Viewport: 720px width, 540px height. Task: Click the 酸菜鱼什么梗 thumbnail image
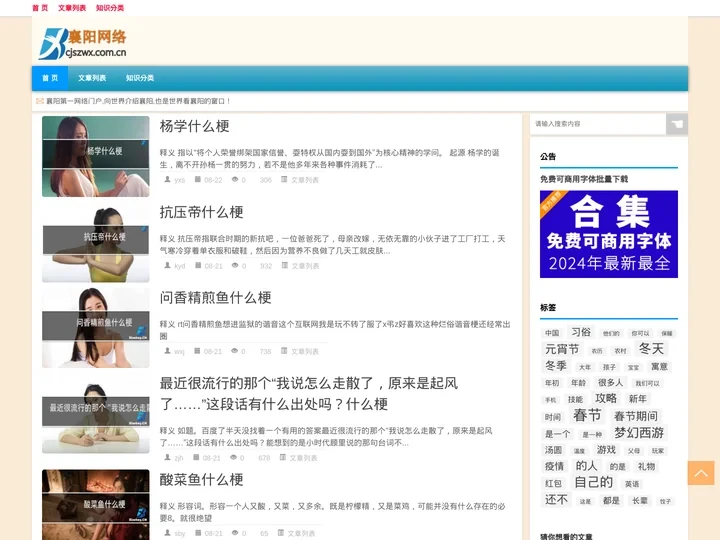point(96,505)
